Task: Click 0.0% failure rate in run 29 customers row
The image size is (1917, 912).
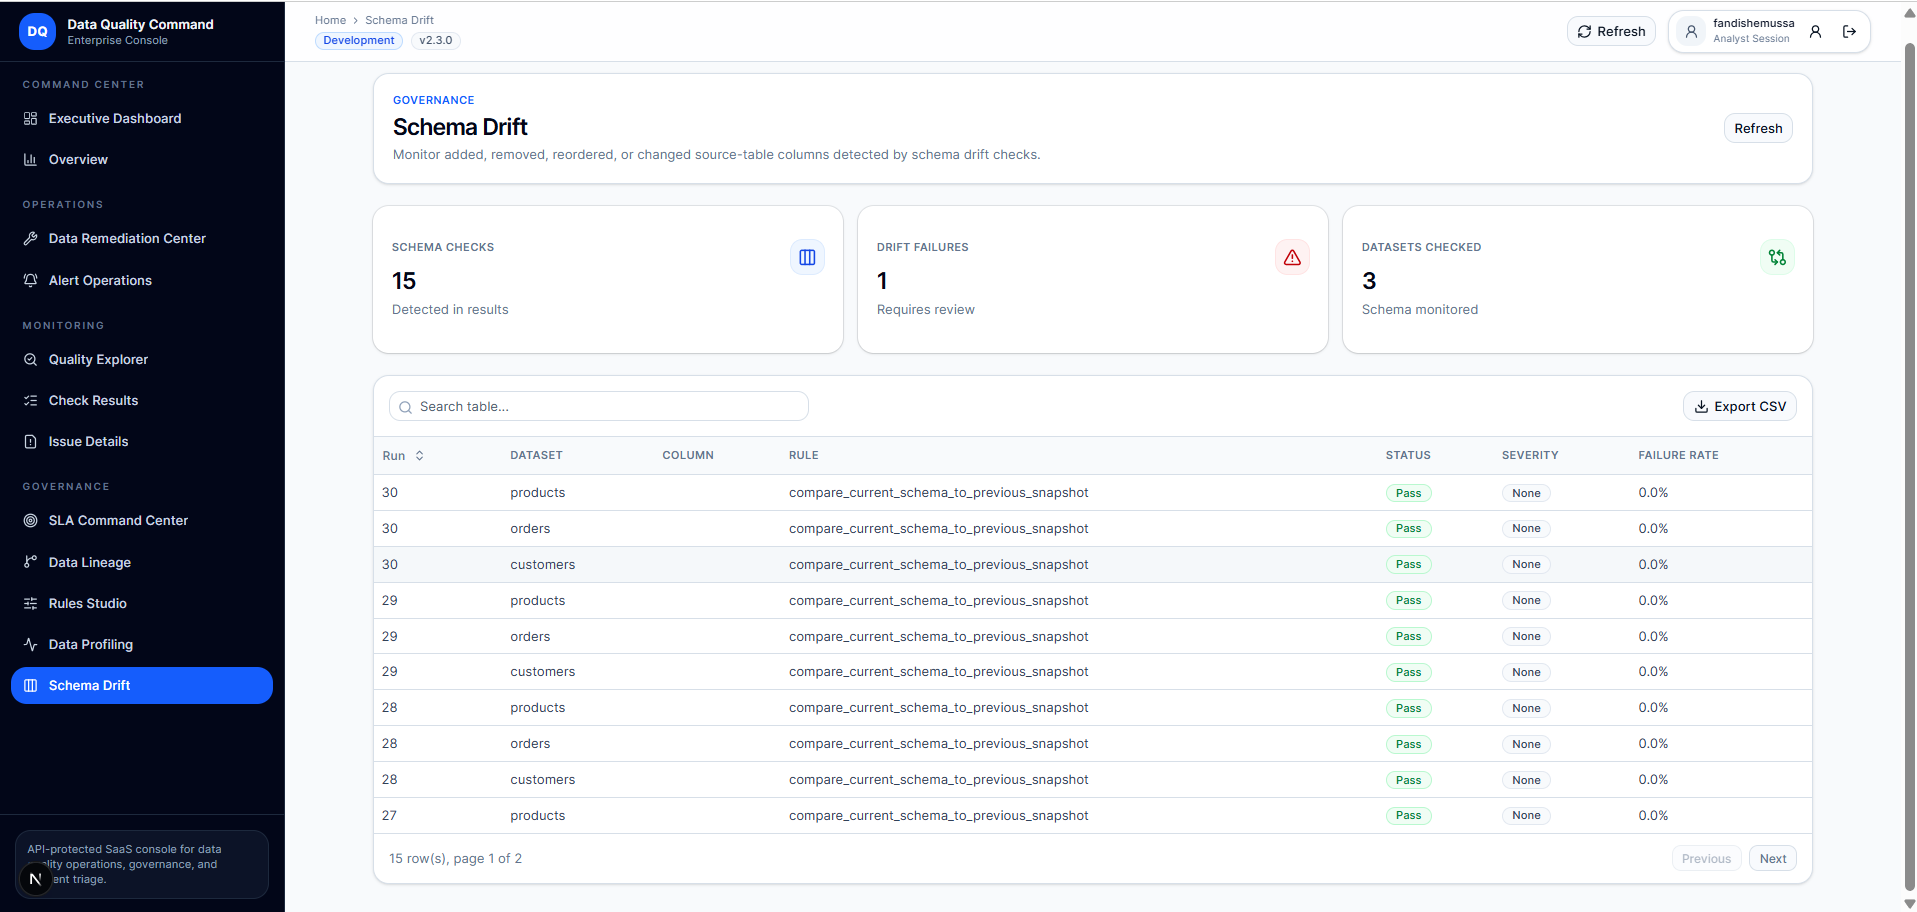Action: tap(1653, 671)
